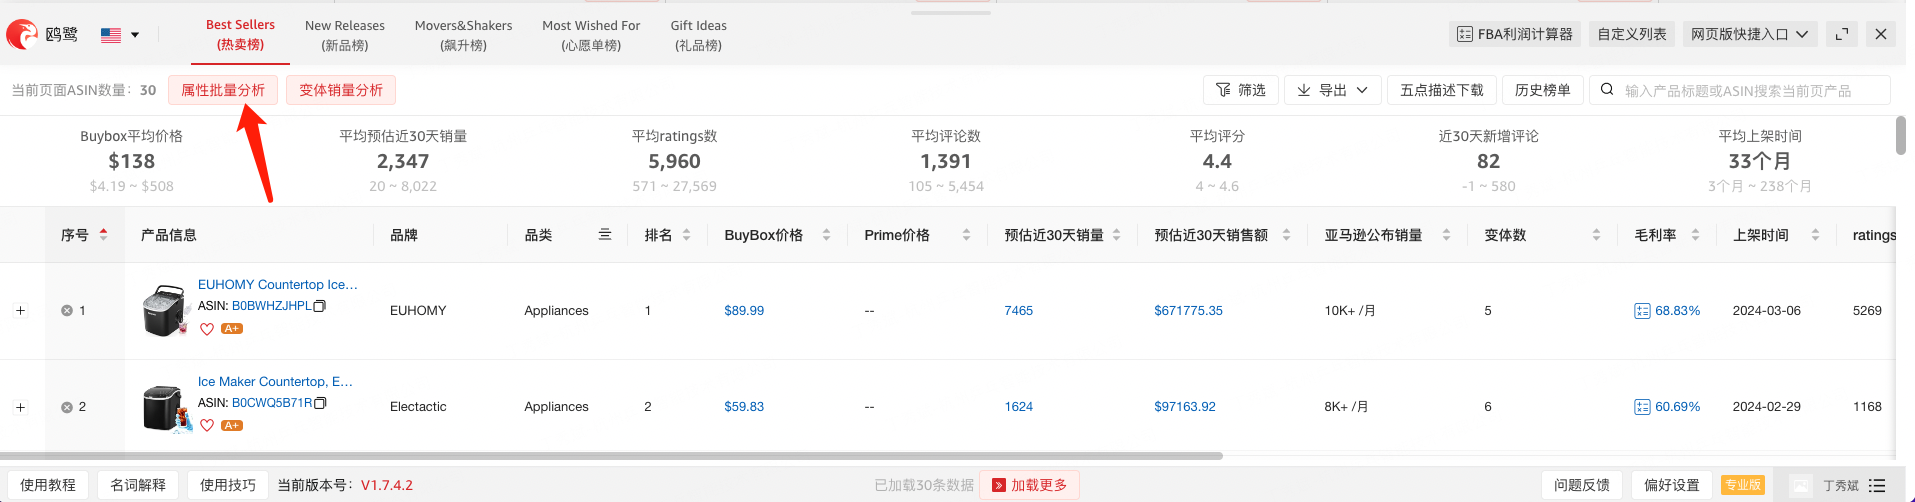1915x502 pixels.
Task: Click ASIN link B0CWQ5B71R
Action: 272,403
